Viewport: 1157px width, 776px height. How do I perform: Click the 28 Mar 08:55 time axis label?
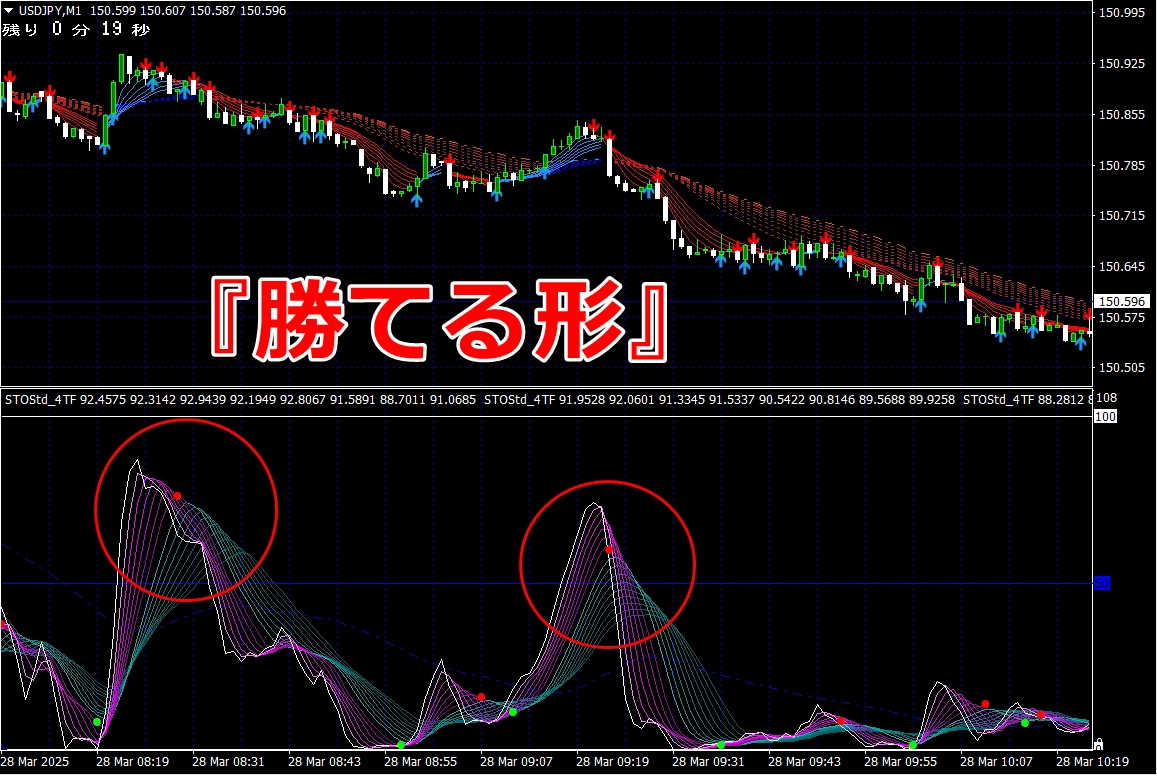point(419,761)
